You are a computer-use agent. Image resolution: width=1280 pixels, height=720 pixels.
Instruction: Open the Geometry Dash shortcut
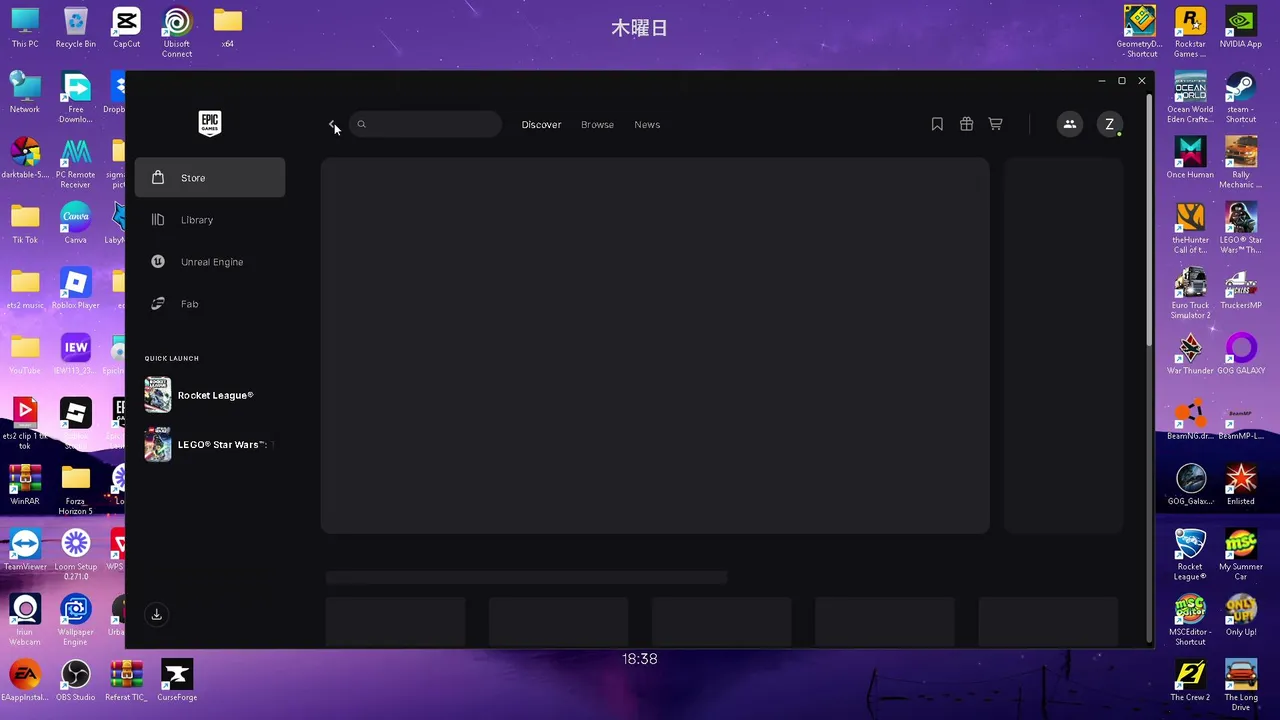1140,32
